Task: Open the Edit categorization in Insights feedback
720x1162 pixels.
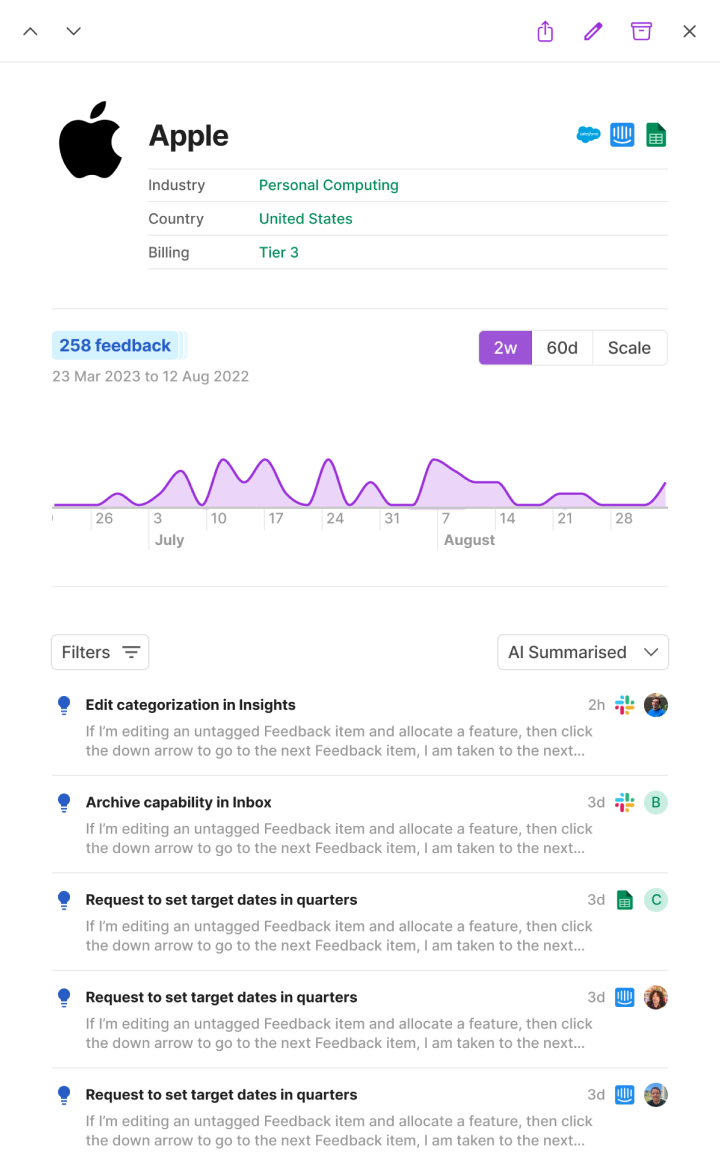Action: pos(190,705)
